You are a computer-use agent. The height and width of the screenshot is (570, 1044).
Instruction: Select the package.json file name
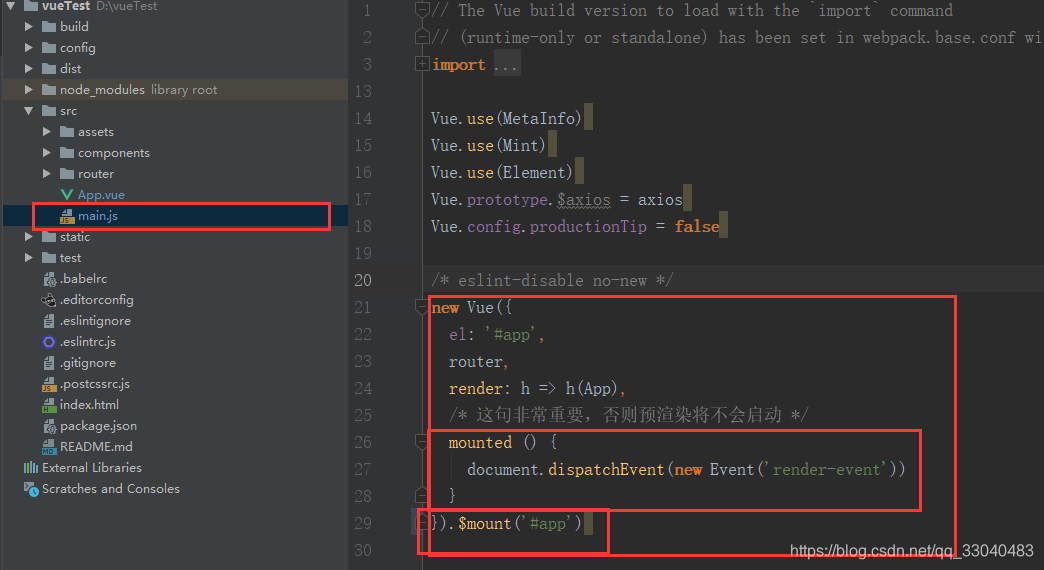[x=99, y=426]
